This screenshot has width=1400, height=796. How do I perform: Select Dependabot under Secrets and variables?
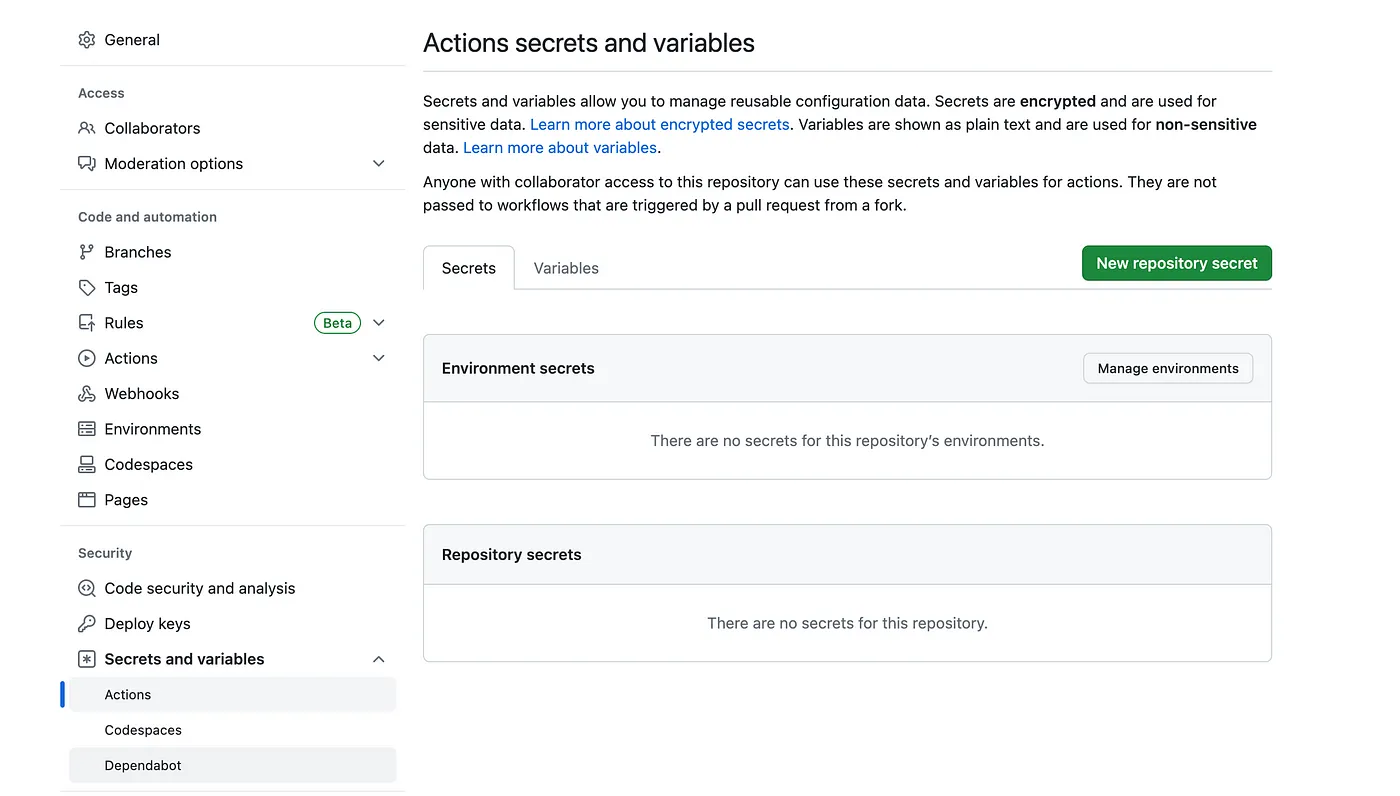(x=142, y=764)
